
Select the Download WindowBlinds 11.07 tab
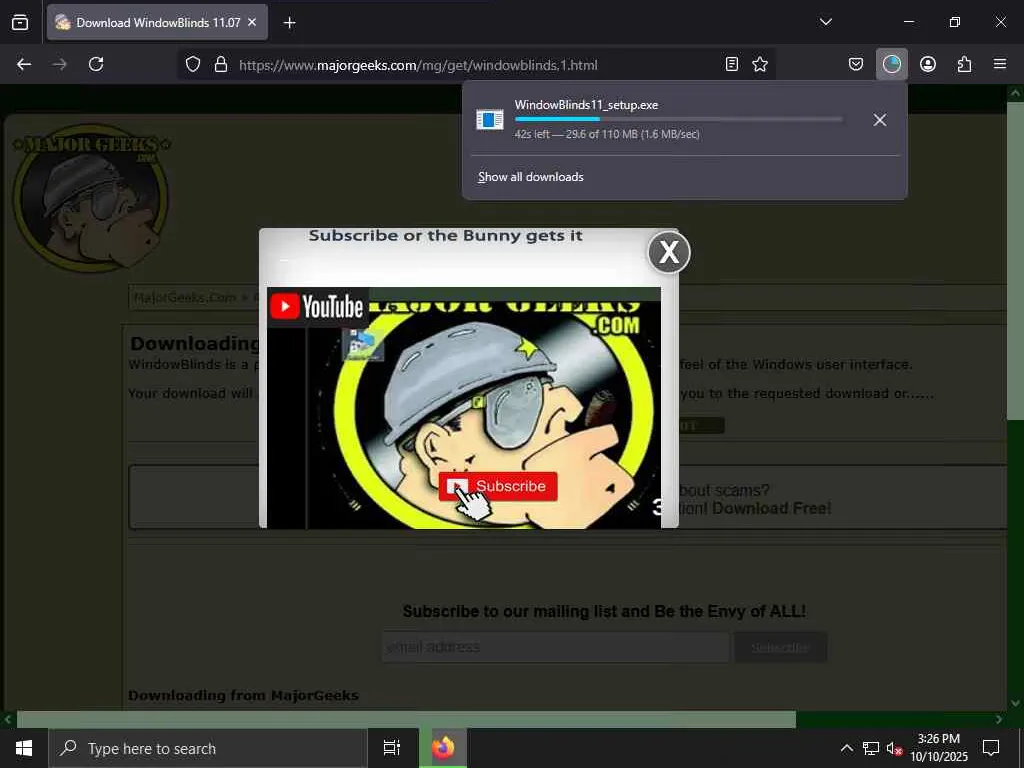pos(157,23)
